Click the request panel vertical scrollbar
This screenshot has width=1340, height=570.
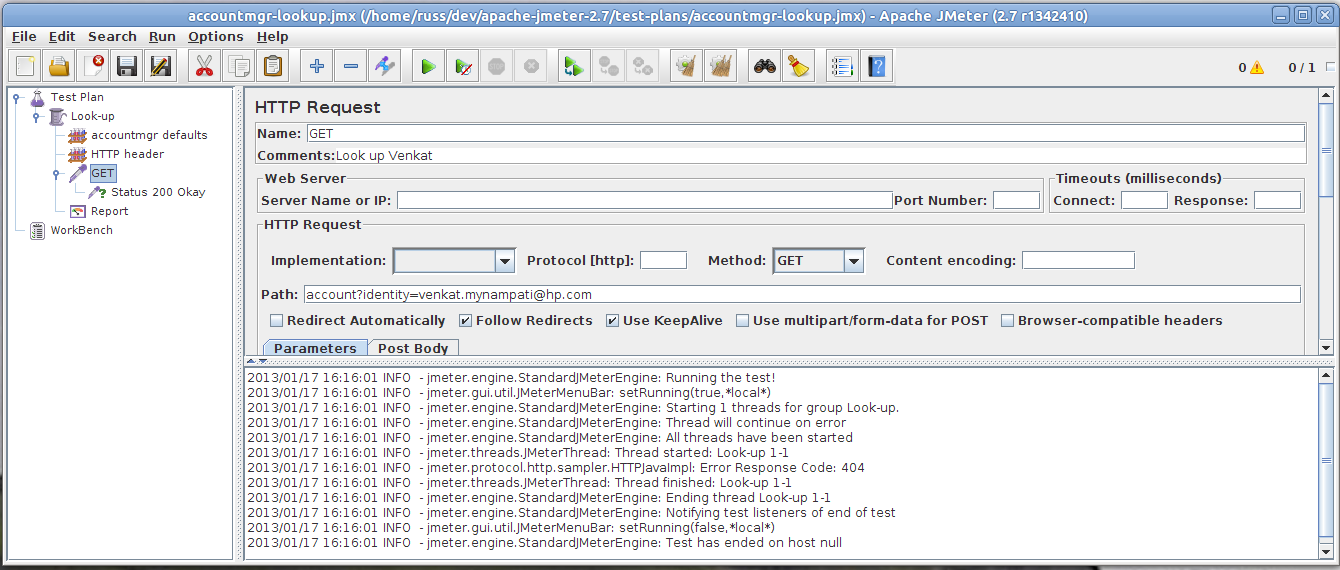1326,220
